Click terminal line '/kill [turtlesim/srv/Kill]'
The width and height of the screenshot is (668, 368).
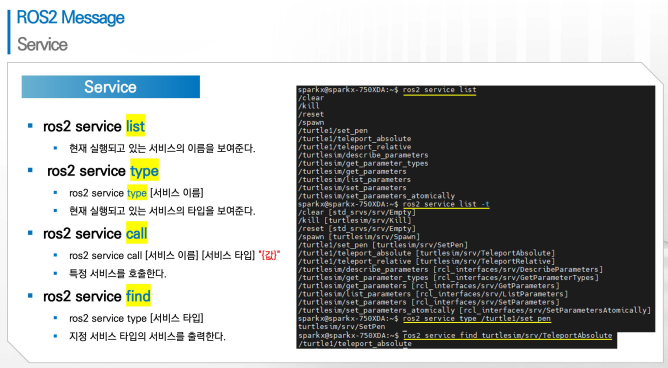click(x=354, y=220)
